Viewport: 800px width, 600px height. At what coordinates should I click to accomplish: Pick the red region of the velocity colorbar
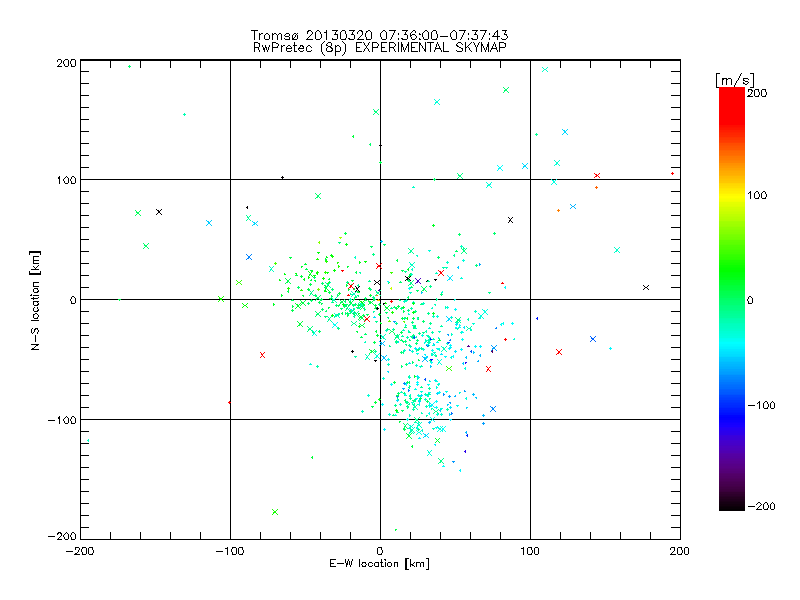732,105
